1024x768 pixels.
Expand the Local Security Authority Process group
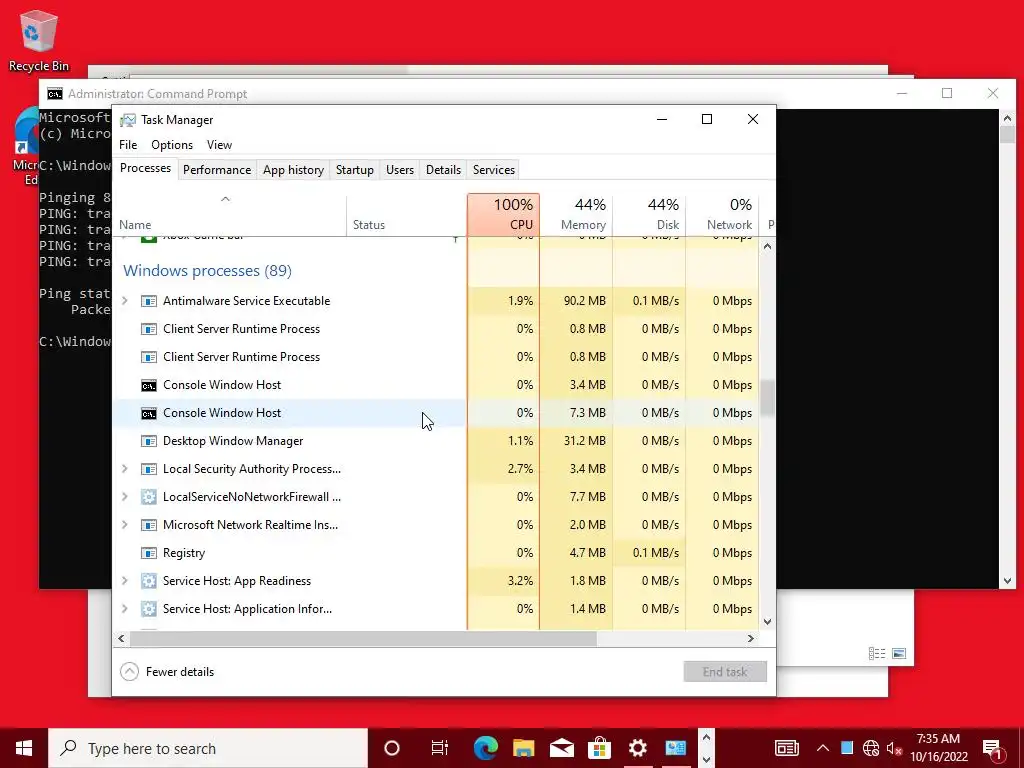(125, 469)
